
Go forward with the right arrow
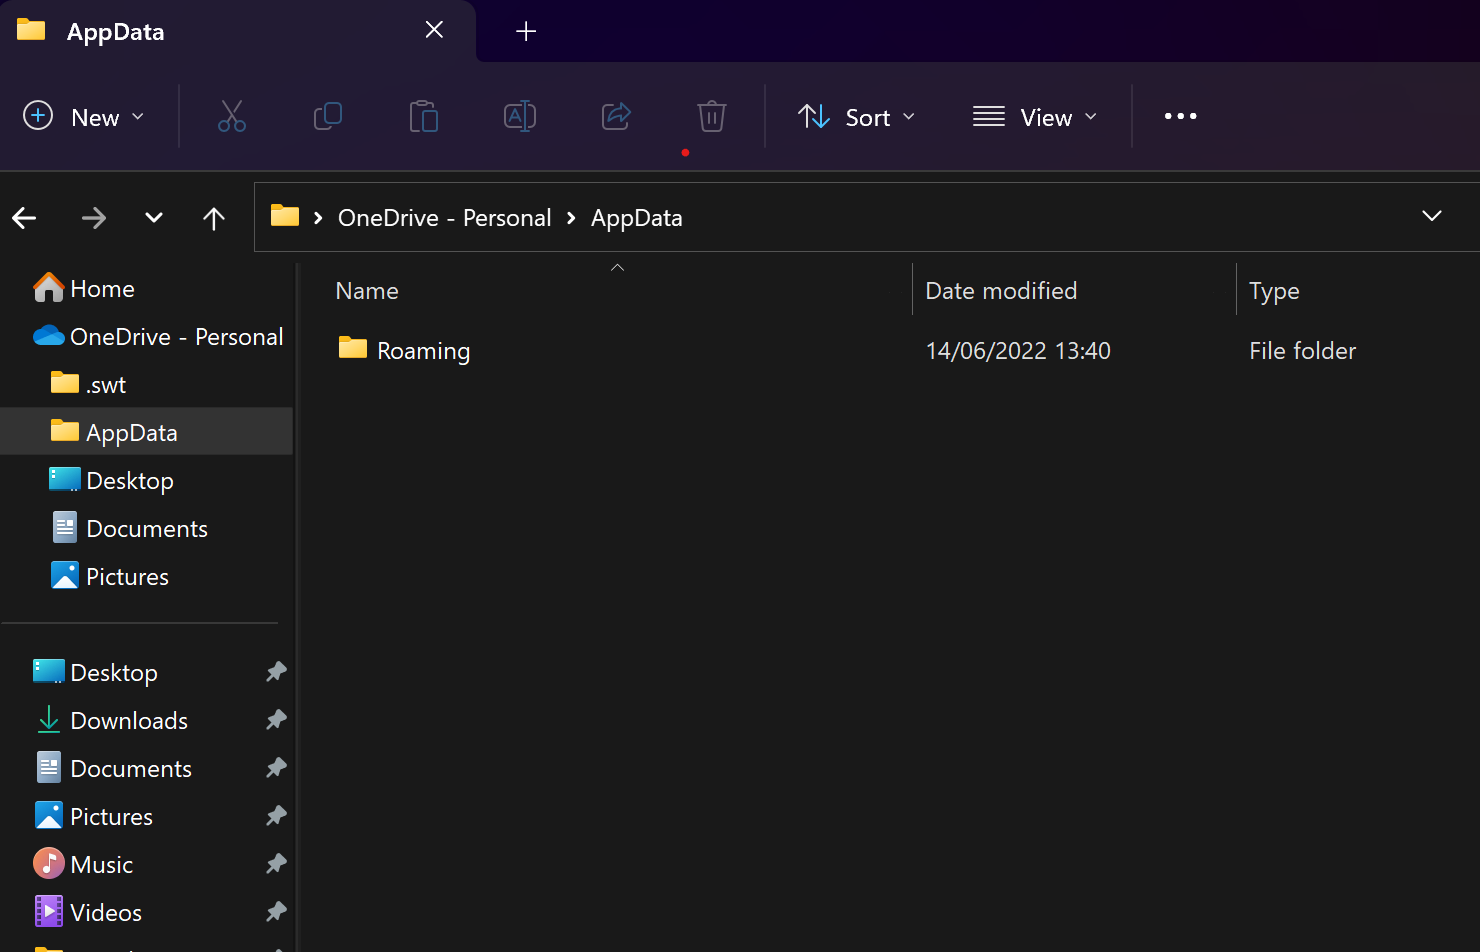[x=94, y=218]
